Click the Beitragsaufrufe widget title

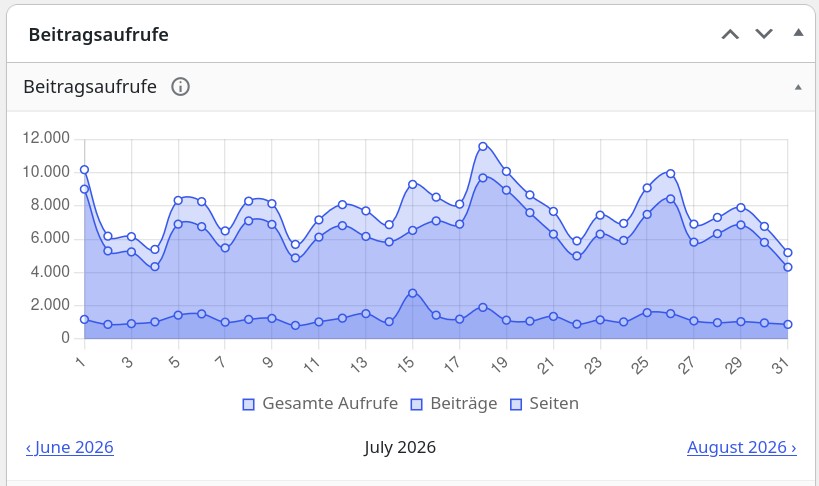click(x=99, y=35)
